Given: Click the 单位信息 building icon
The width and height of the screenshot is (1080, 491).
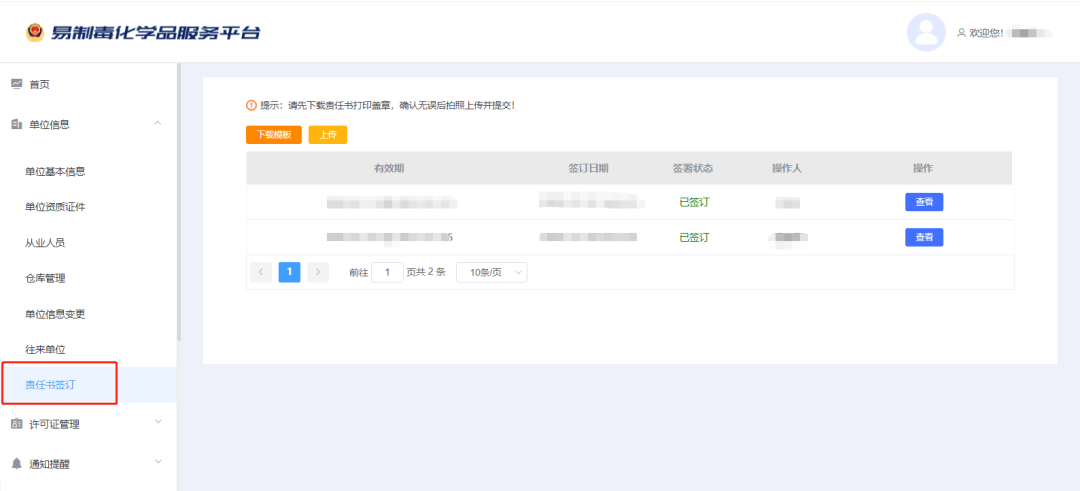Looking at the screenshot, I should coord(16,124).
